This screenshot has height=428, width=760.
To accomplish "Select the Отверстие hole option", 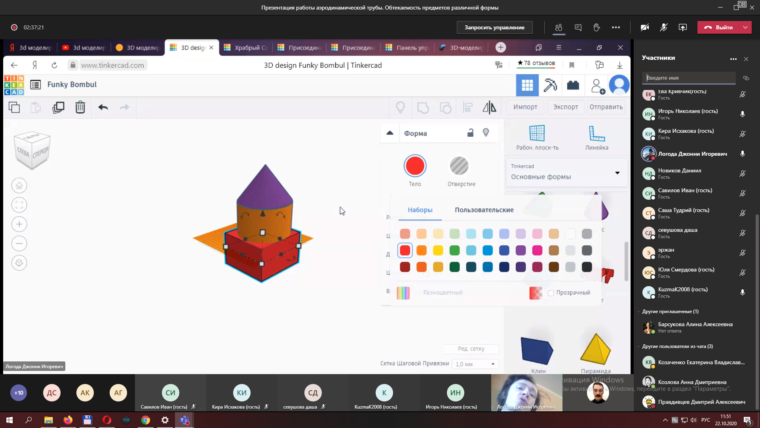I will click(x=460, y=168).
